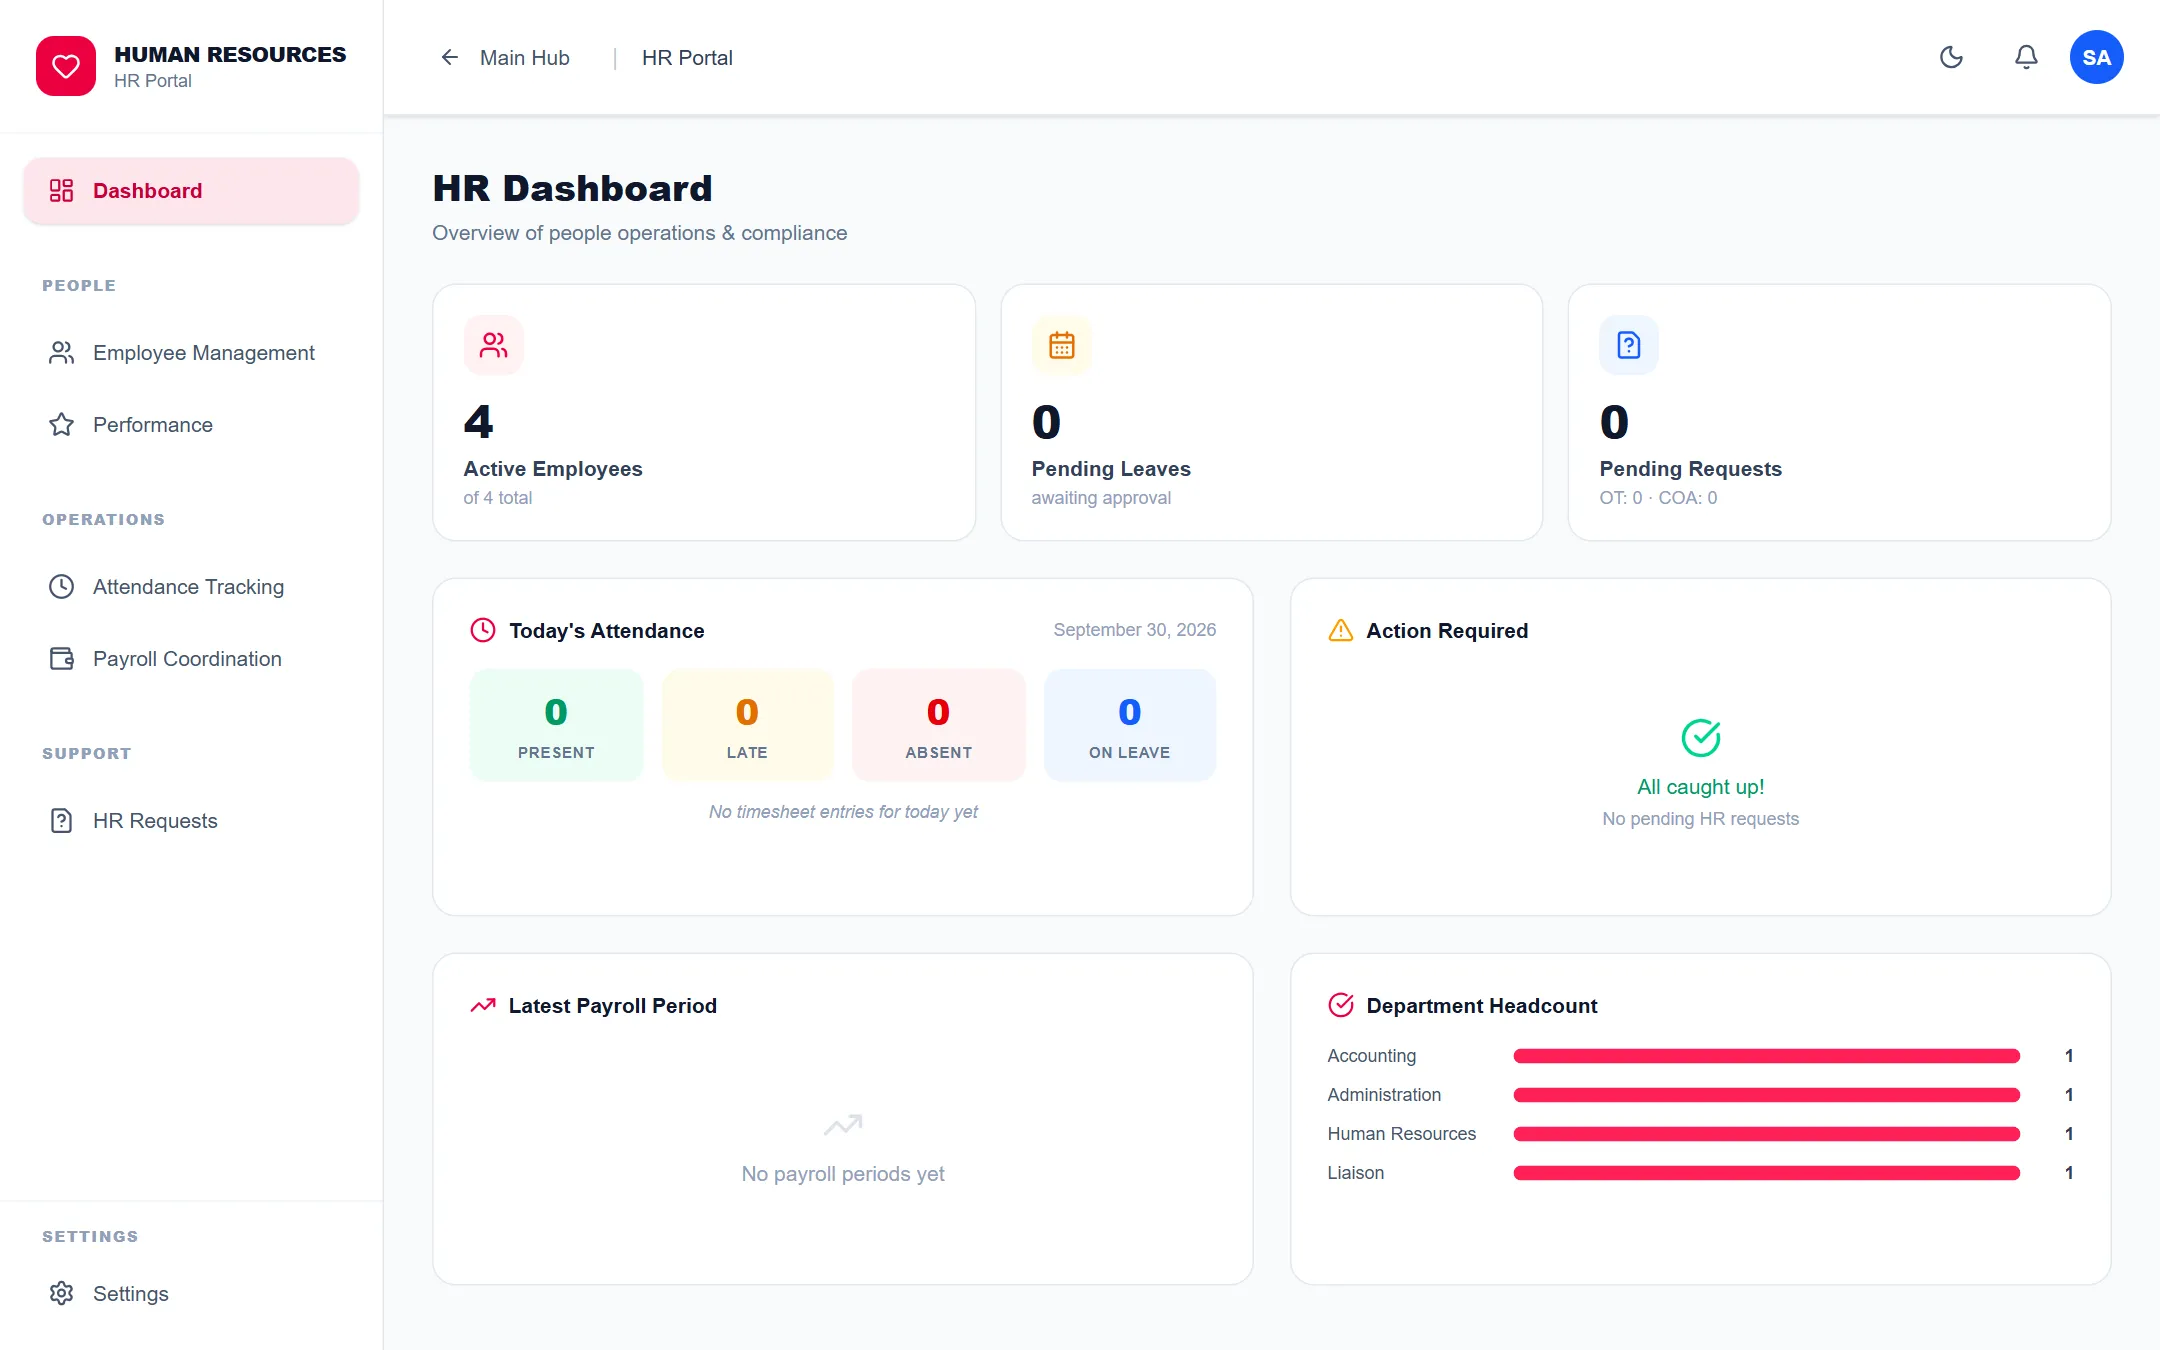Screen dimensions: 2160x1350
Task: Click the SUPPORT section header
Action: [x=86, y=754]
